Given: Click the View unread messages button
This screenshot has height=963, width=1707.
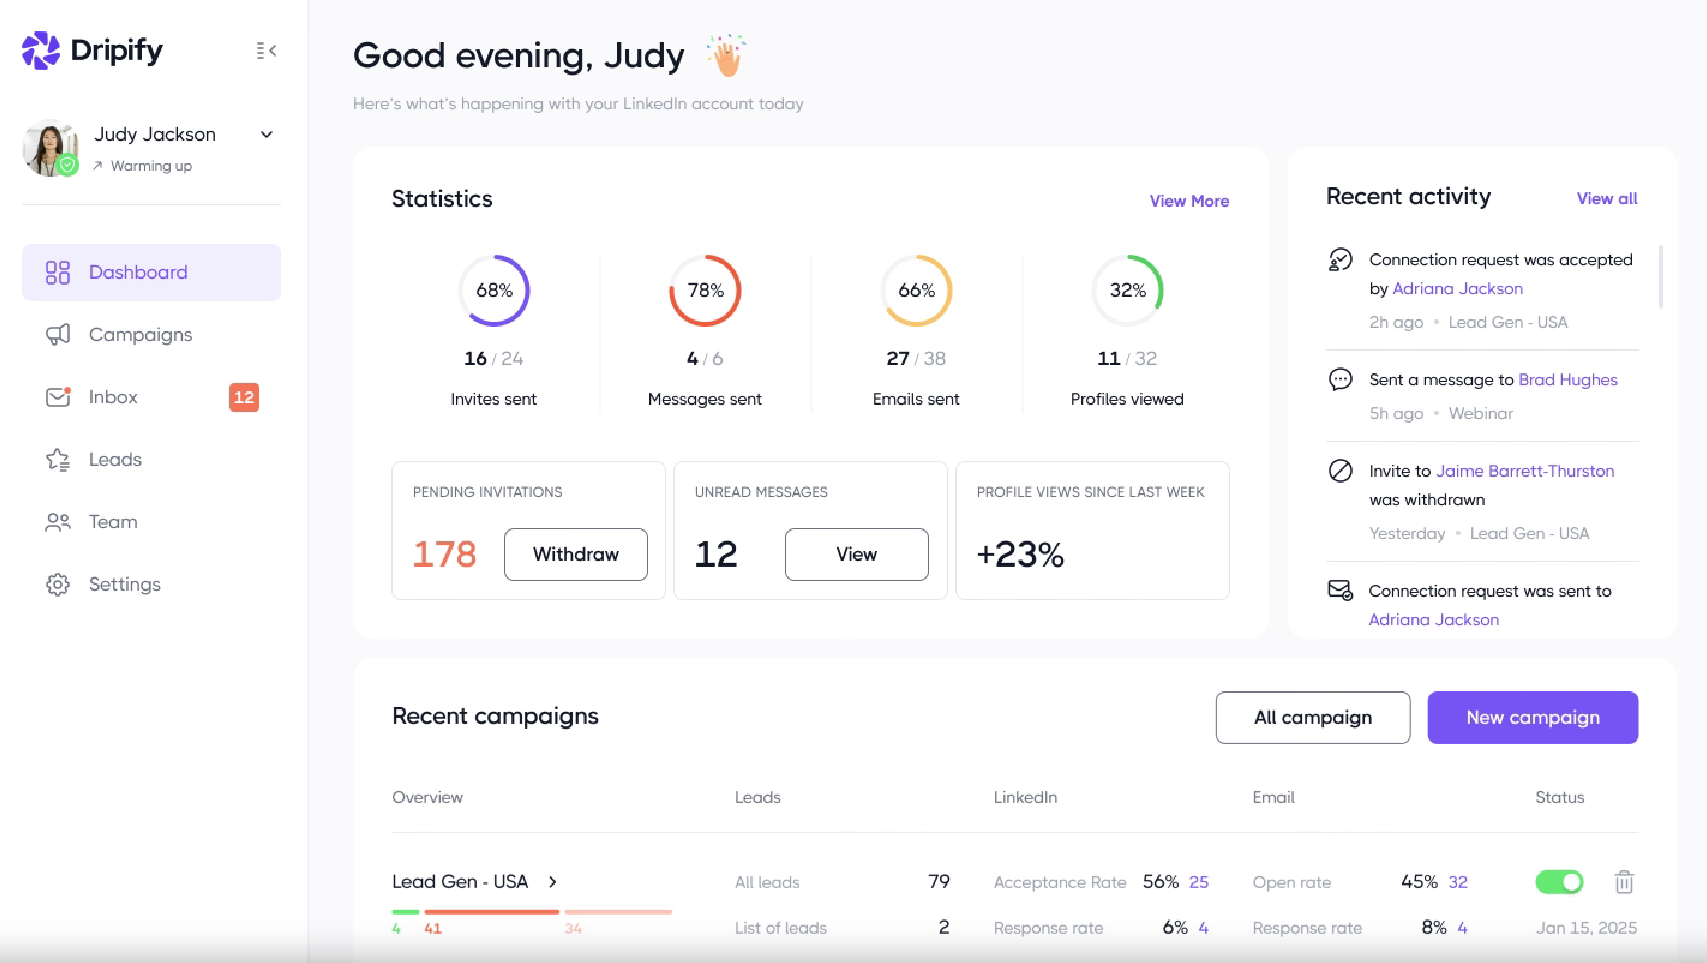Looking at the screenshot, I should (857, 554).
